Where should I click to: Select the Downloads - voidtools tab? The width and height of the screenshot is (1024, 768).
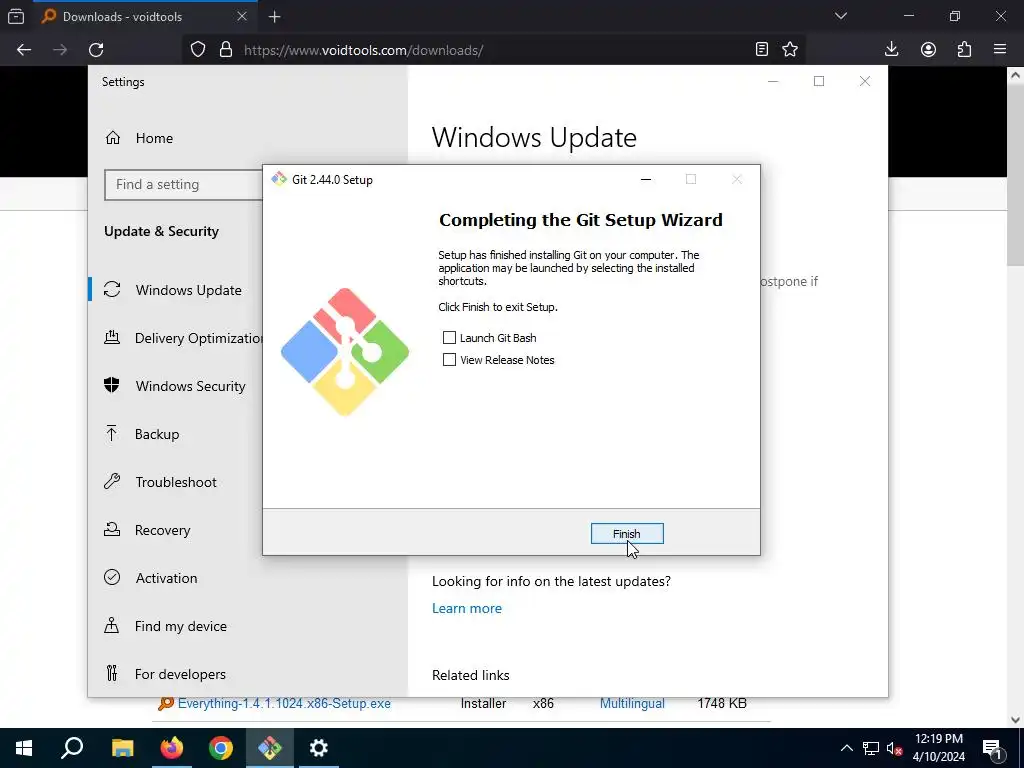click(144, 17)
